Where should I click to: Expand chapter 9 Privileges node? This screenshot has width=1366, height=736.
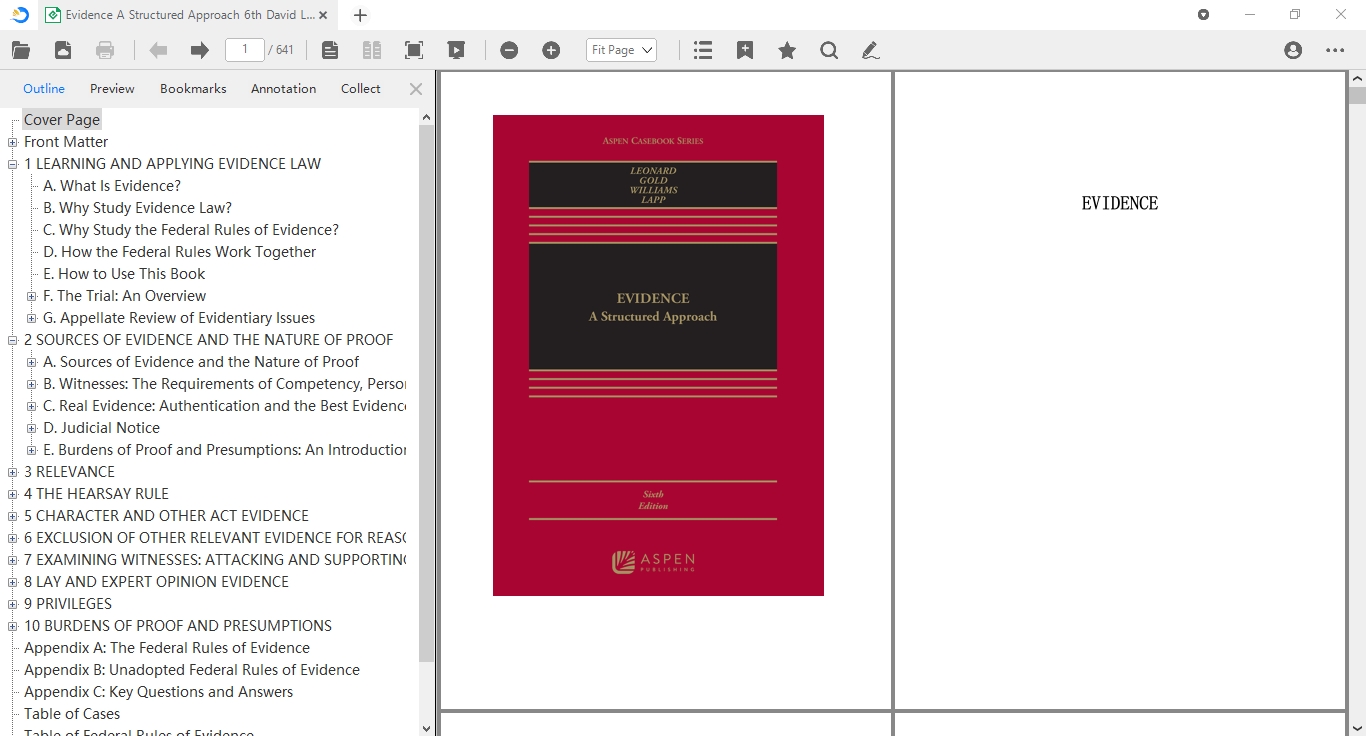[x=13, y=604]
